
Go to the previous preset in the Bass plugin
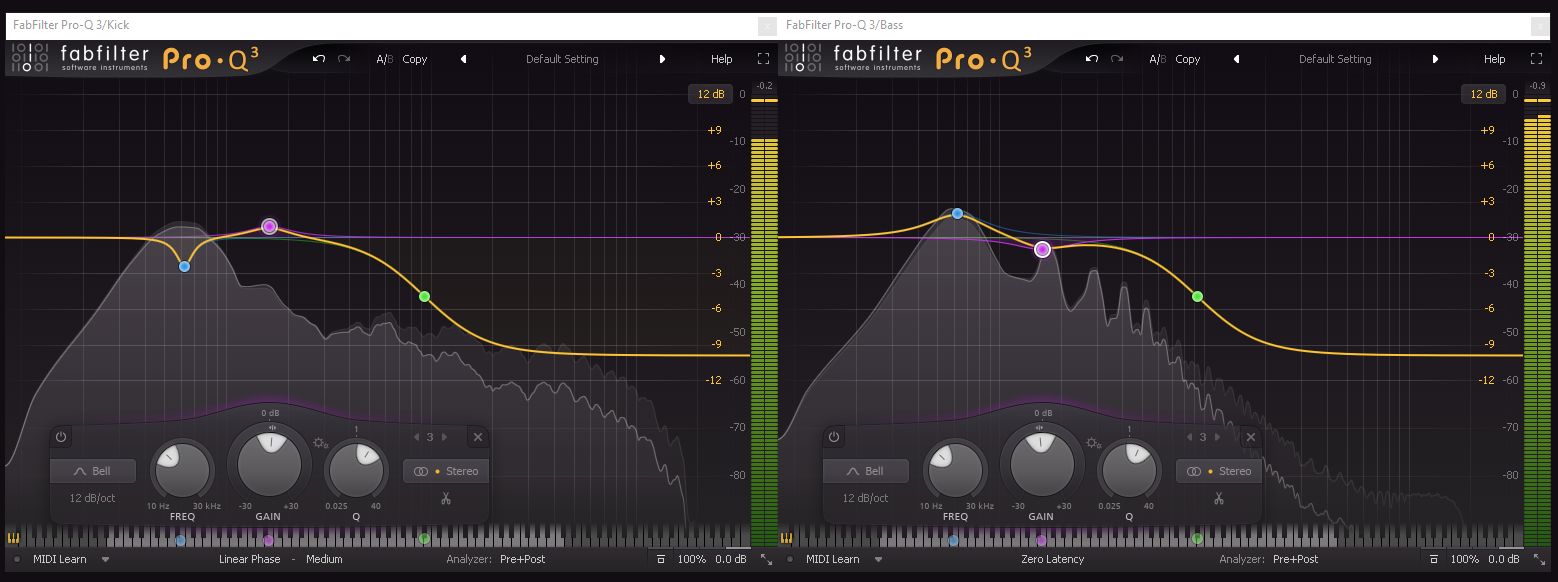pos(1236,59)
